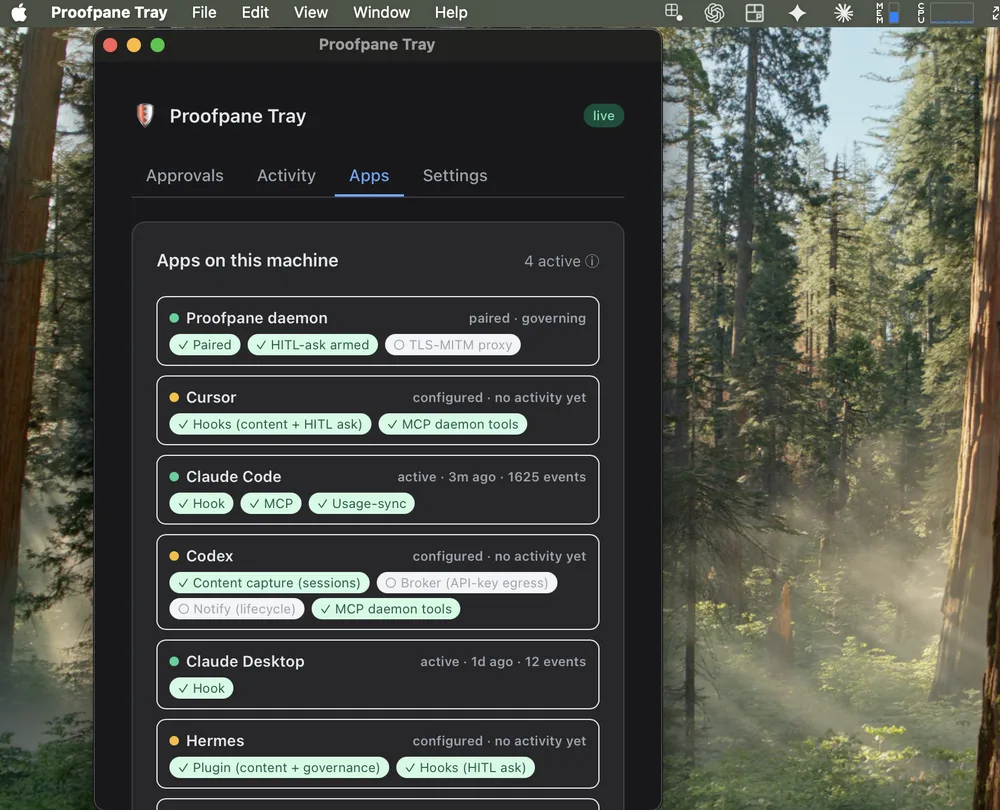Click the grid with dot menu bar icon
Image resolution: width=1000 pixels, height=810 pixels.
tap(673, 12)
